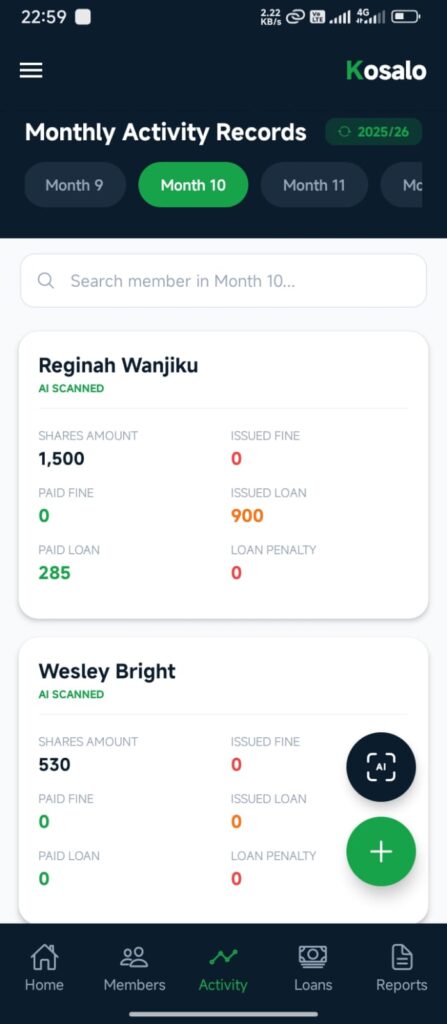This screenshot has height=1024, width=447.
Task: Open the hamburger menu
Action: tap(31, 71)
